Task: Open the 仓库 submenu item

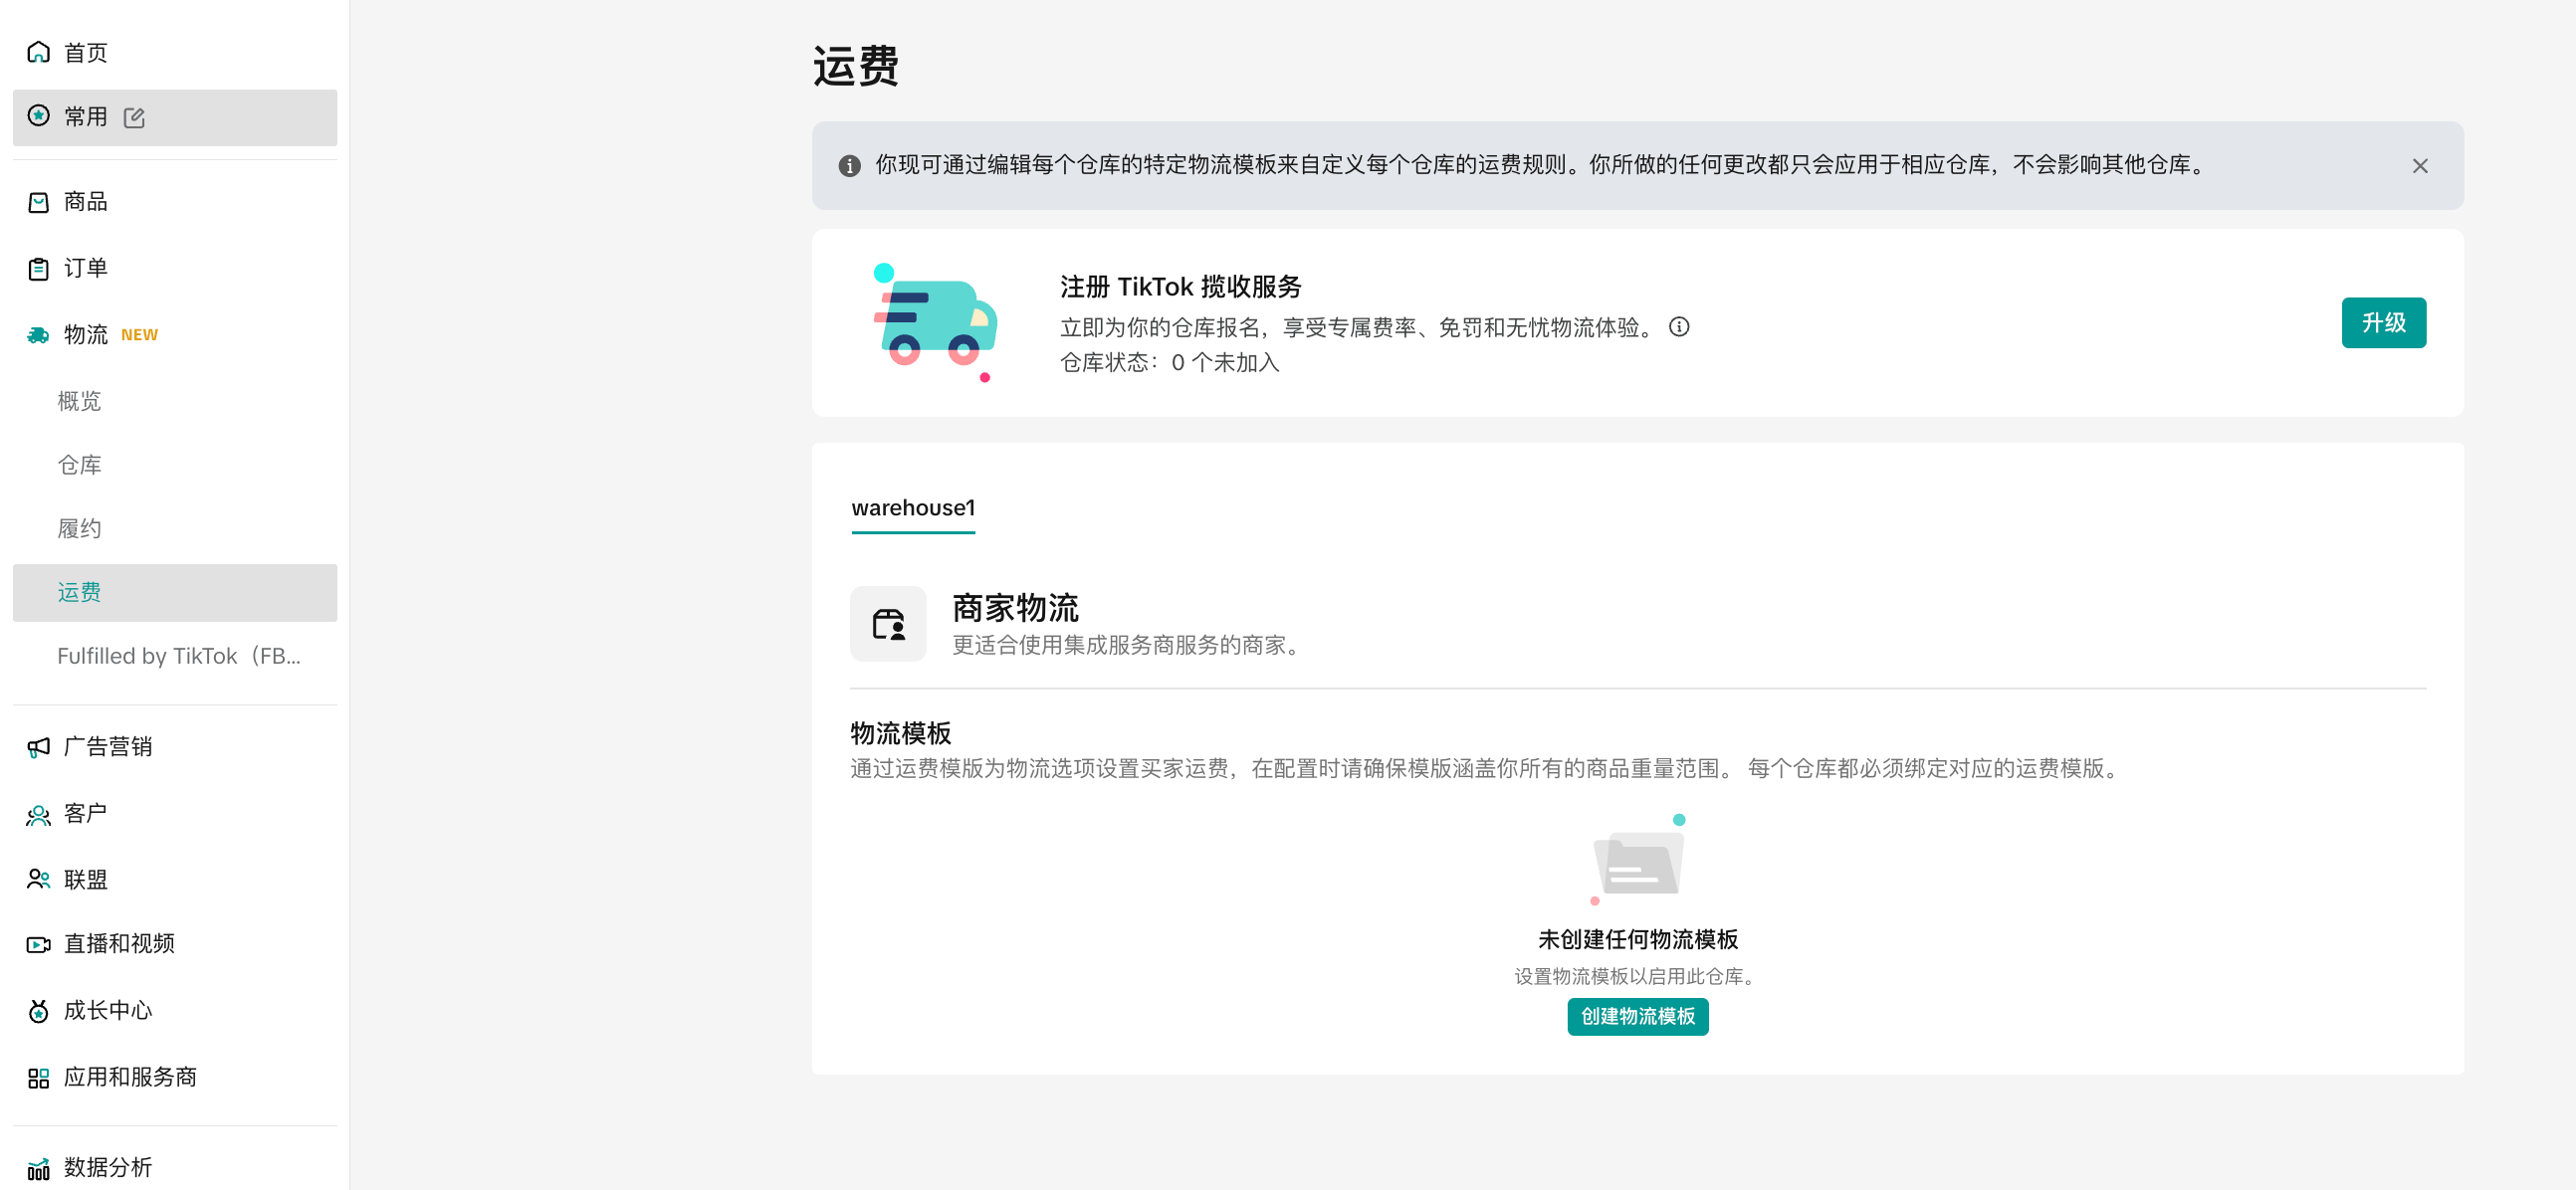Action: [x=80, y=465]
